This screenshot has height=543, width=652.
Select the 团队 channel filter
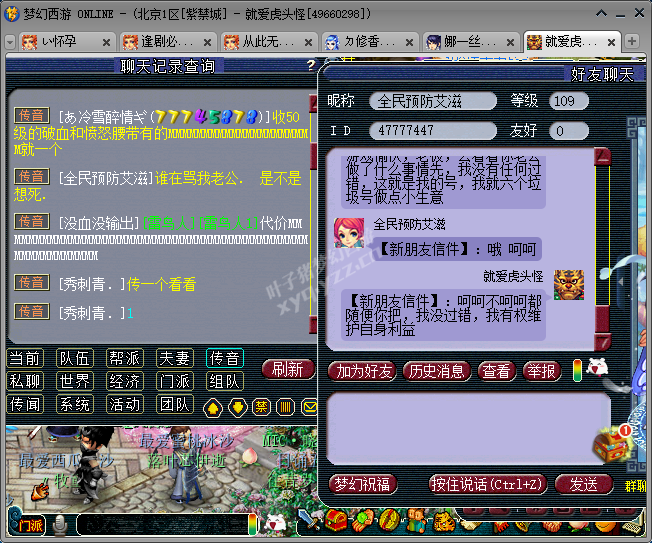coord(175,404)
